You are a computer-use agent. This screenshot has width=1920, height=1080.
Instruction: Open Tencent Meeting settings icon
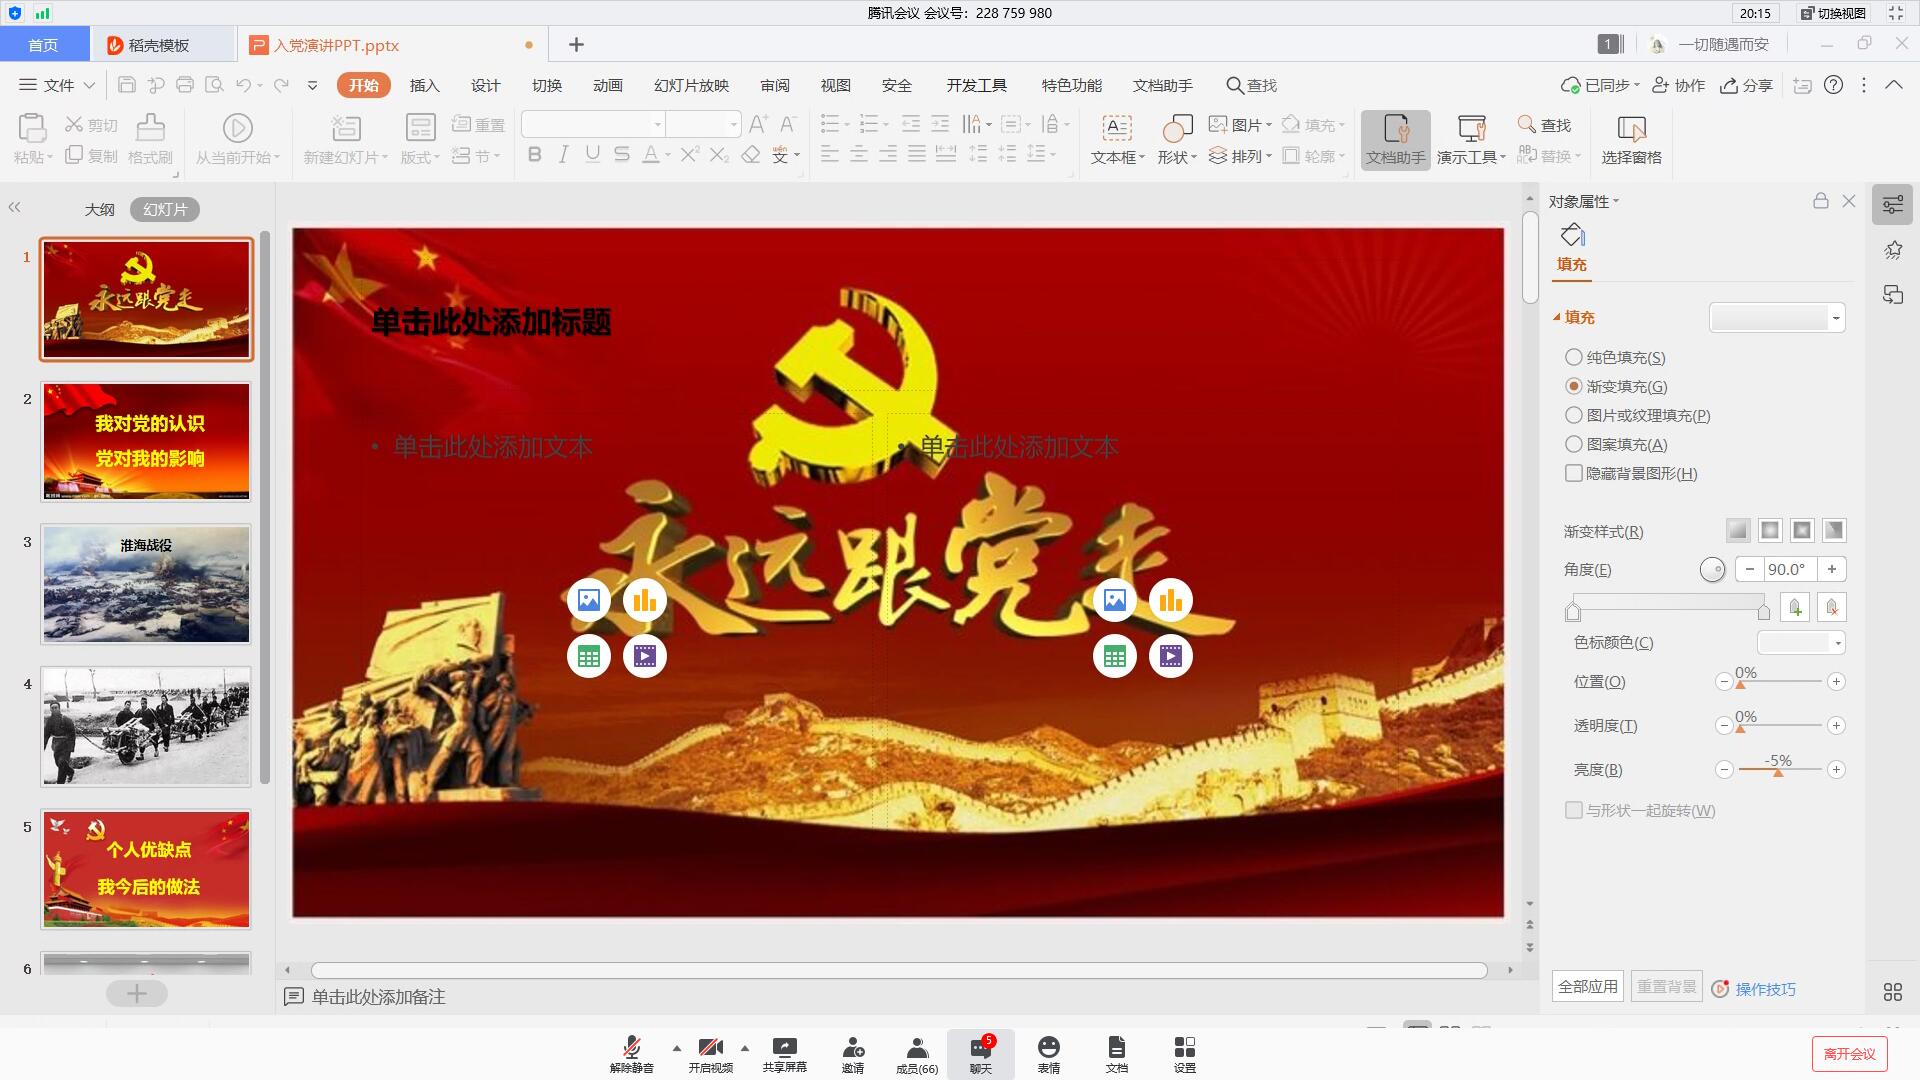coord(1185,1054)
